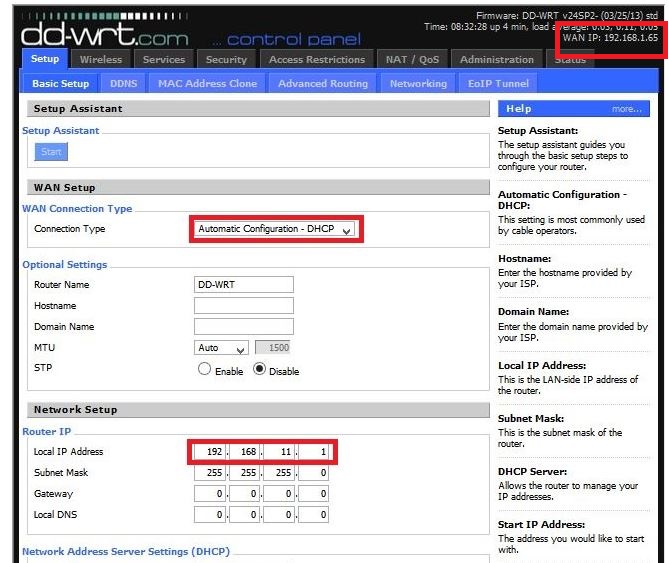Click Local DNS second octet field

coord(244,514)
